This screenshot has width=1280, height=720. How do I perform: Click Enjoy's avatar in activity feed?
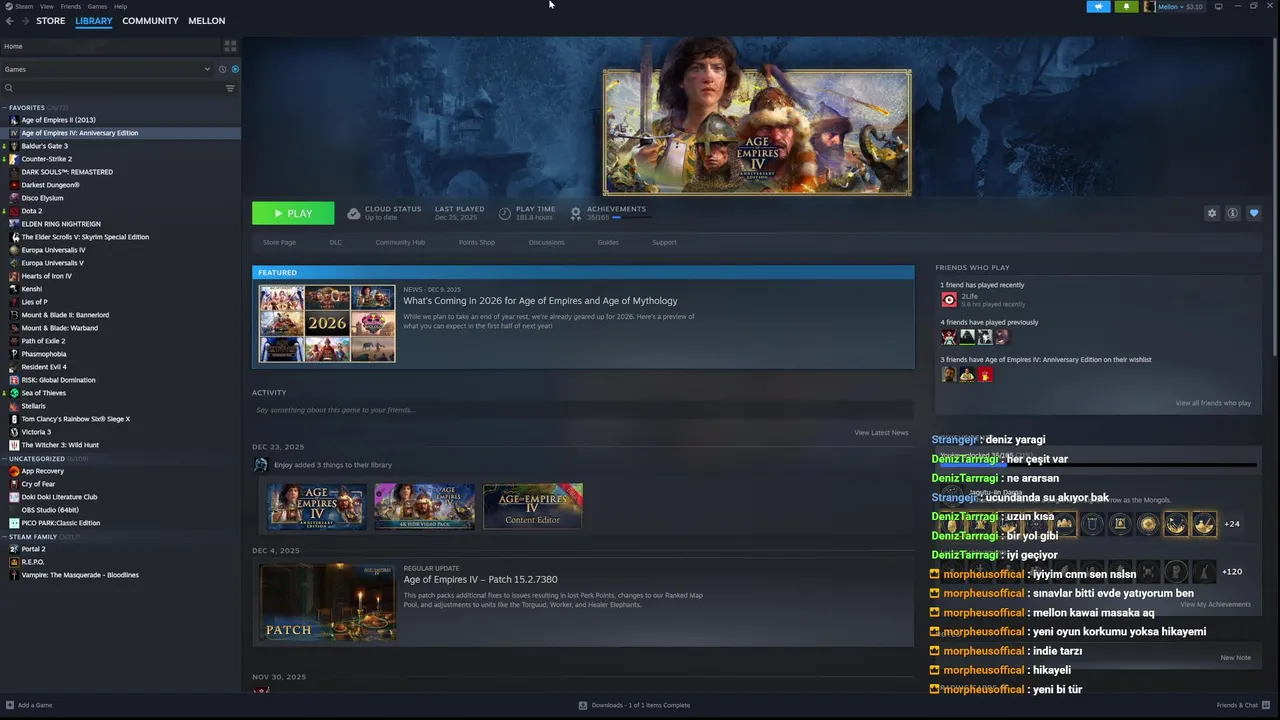(x=261, y=465)
